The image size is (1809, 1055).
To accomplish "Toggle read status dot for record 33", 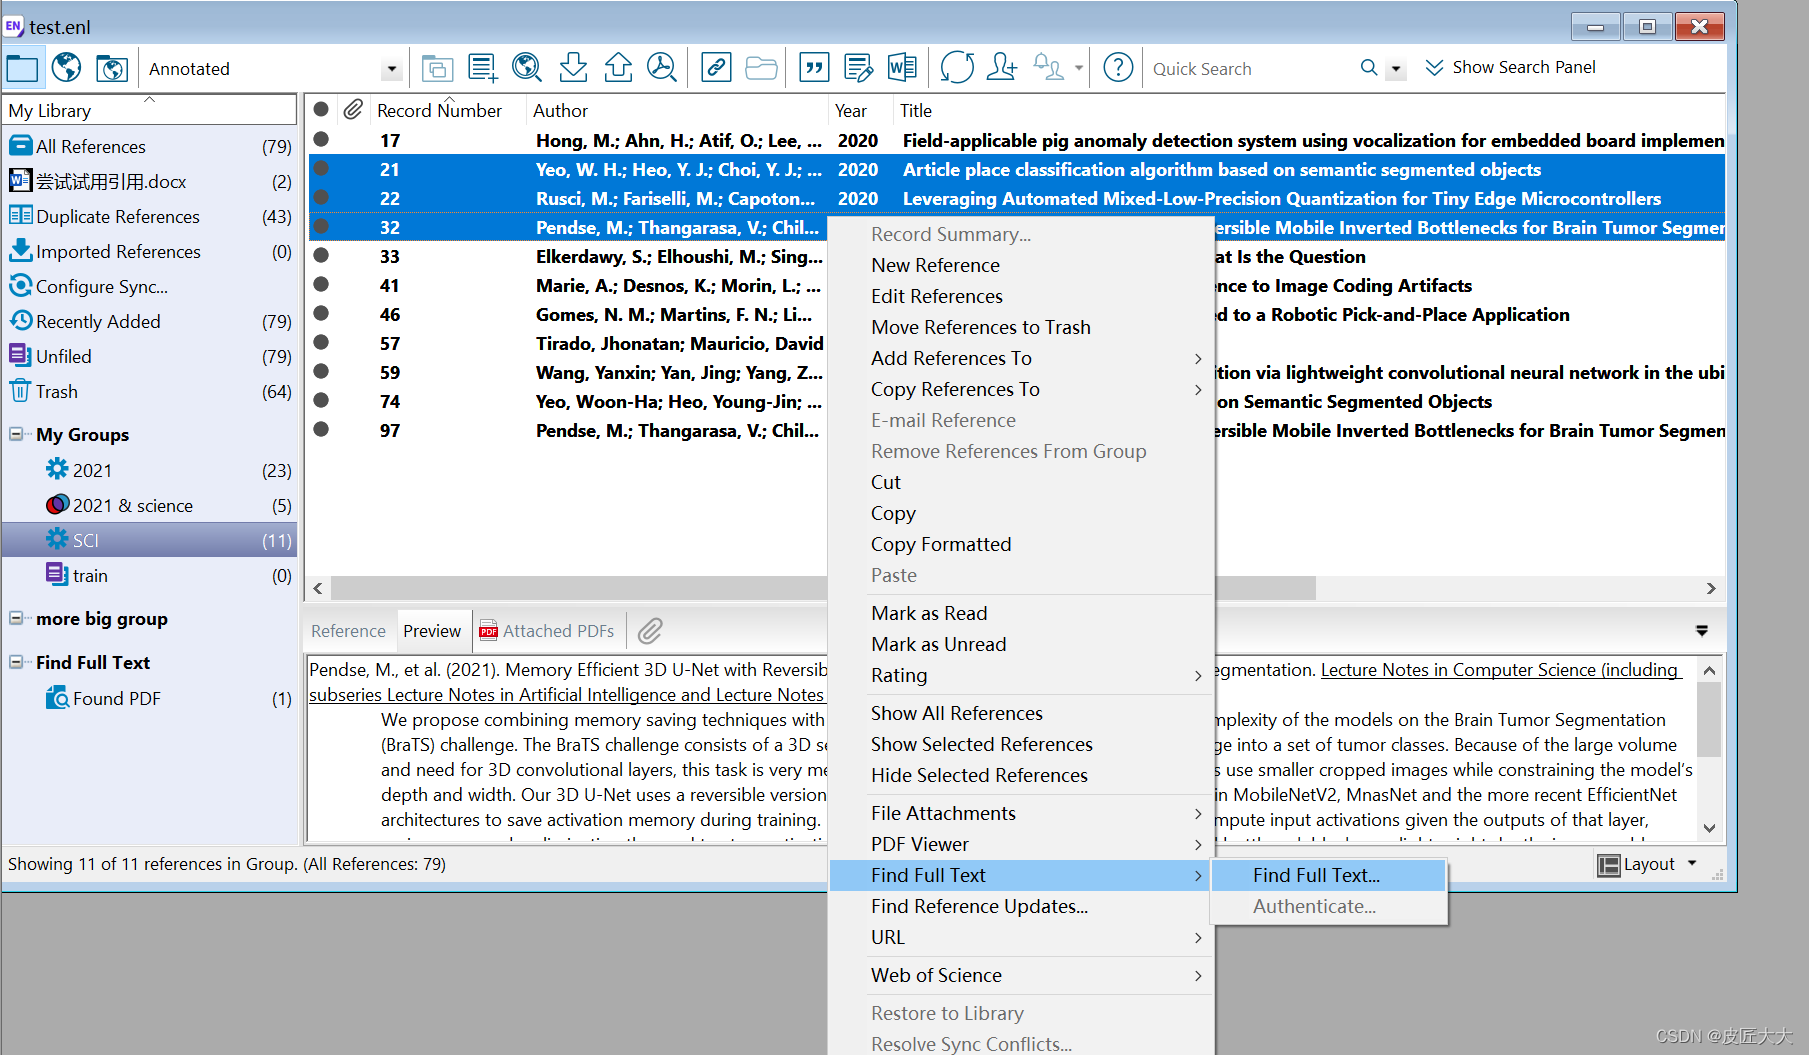I will tap(321, 256).
